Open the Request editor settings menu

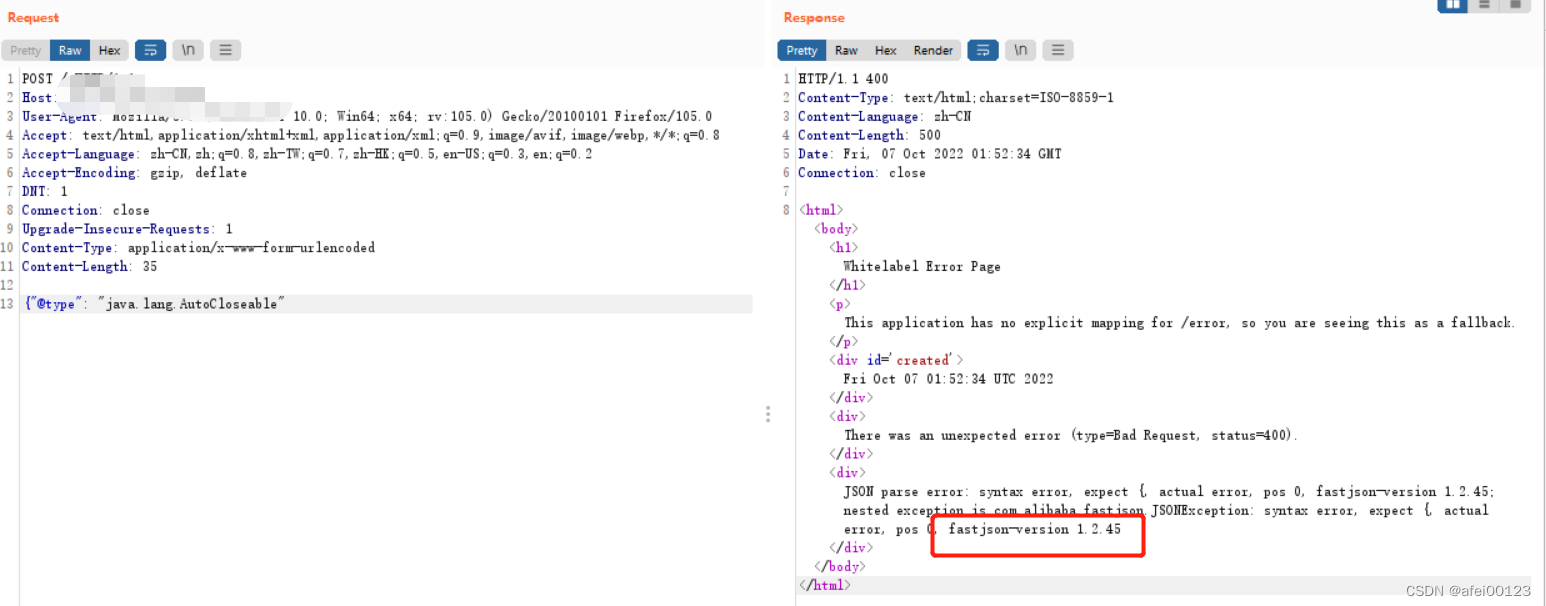click(225, 49)
